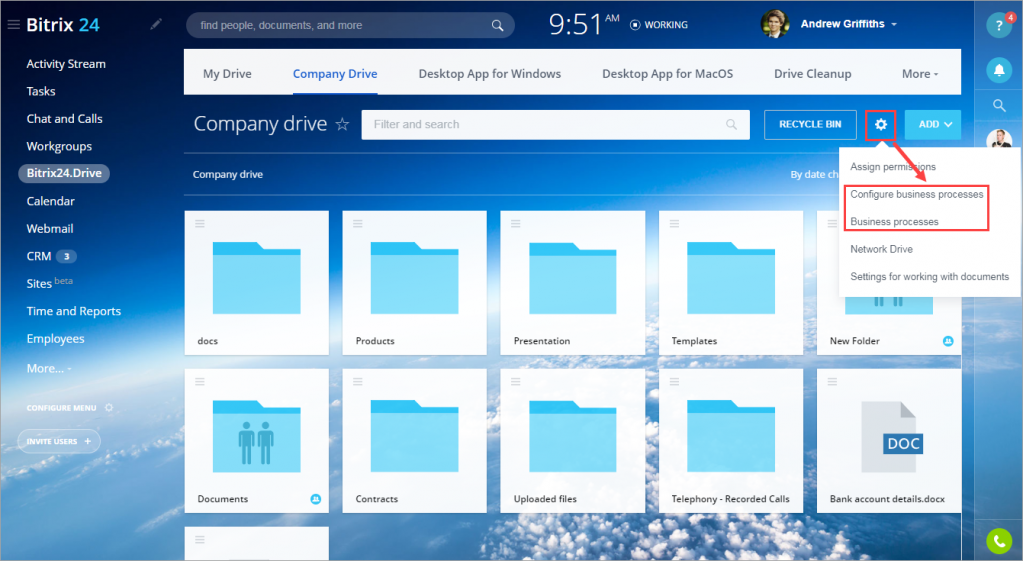Open the ADD dropdown button
This screenshot has height=561, width=1023.
click(933, 124)
